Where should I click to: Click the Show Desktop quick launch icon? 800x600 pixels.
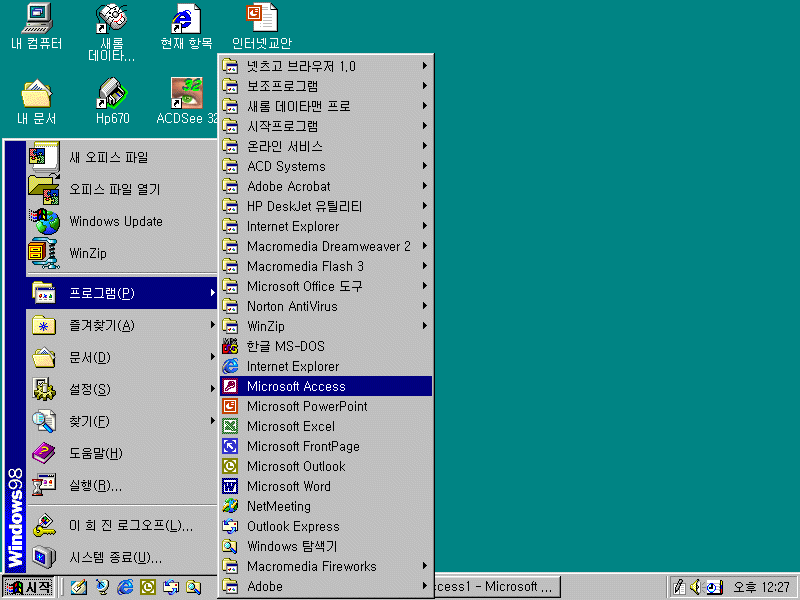(x=79, y=587)
